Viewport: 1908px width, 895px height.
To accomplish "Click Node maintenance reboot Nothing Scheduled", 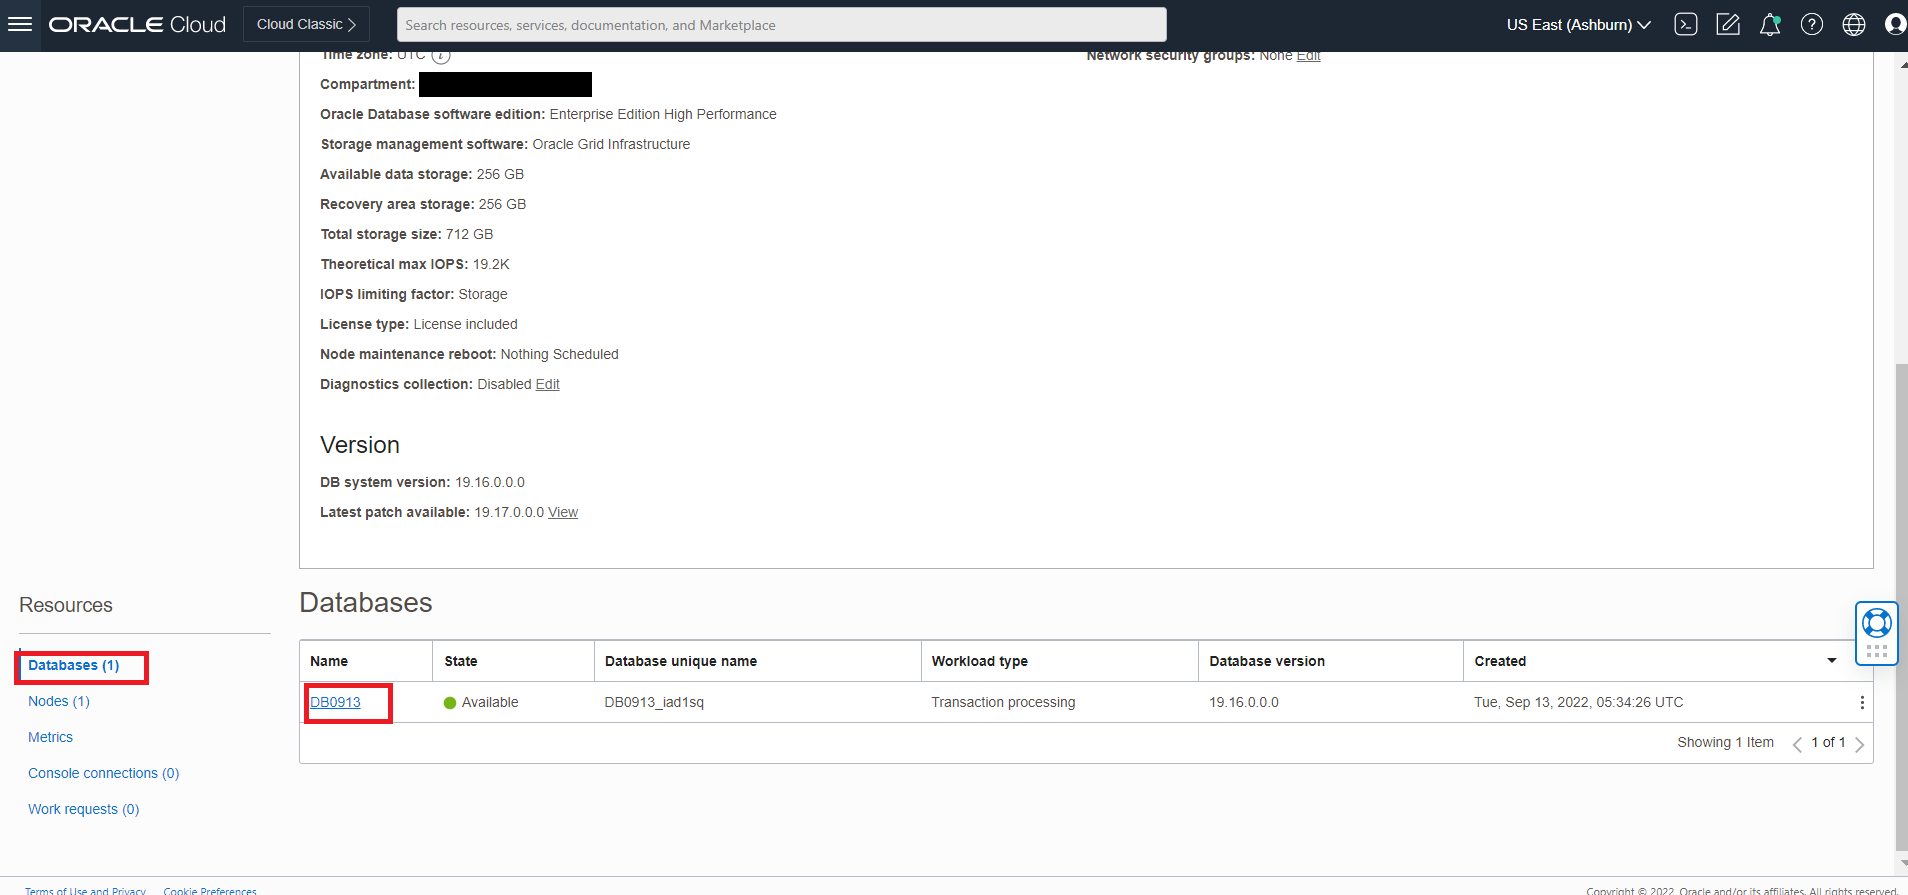I will 560,354.
